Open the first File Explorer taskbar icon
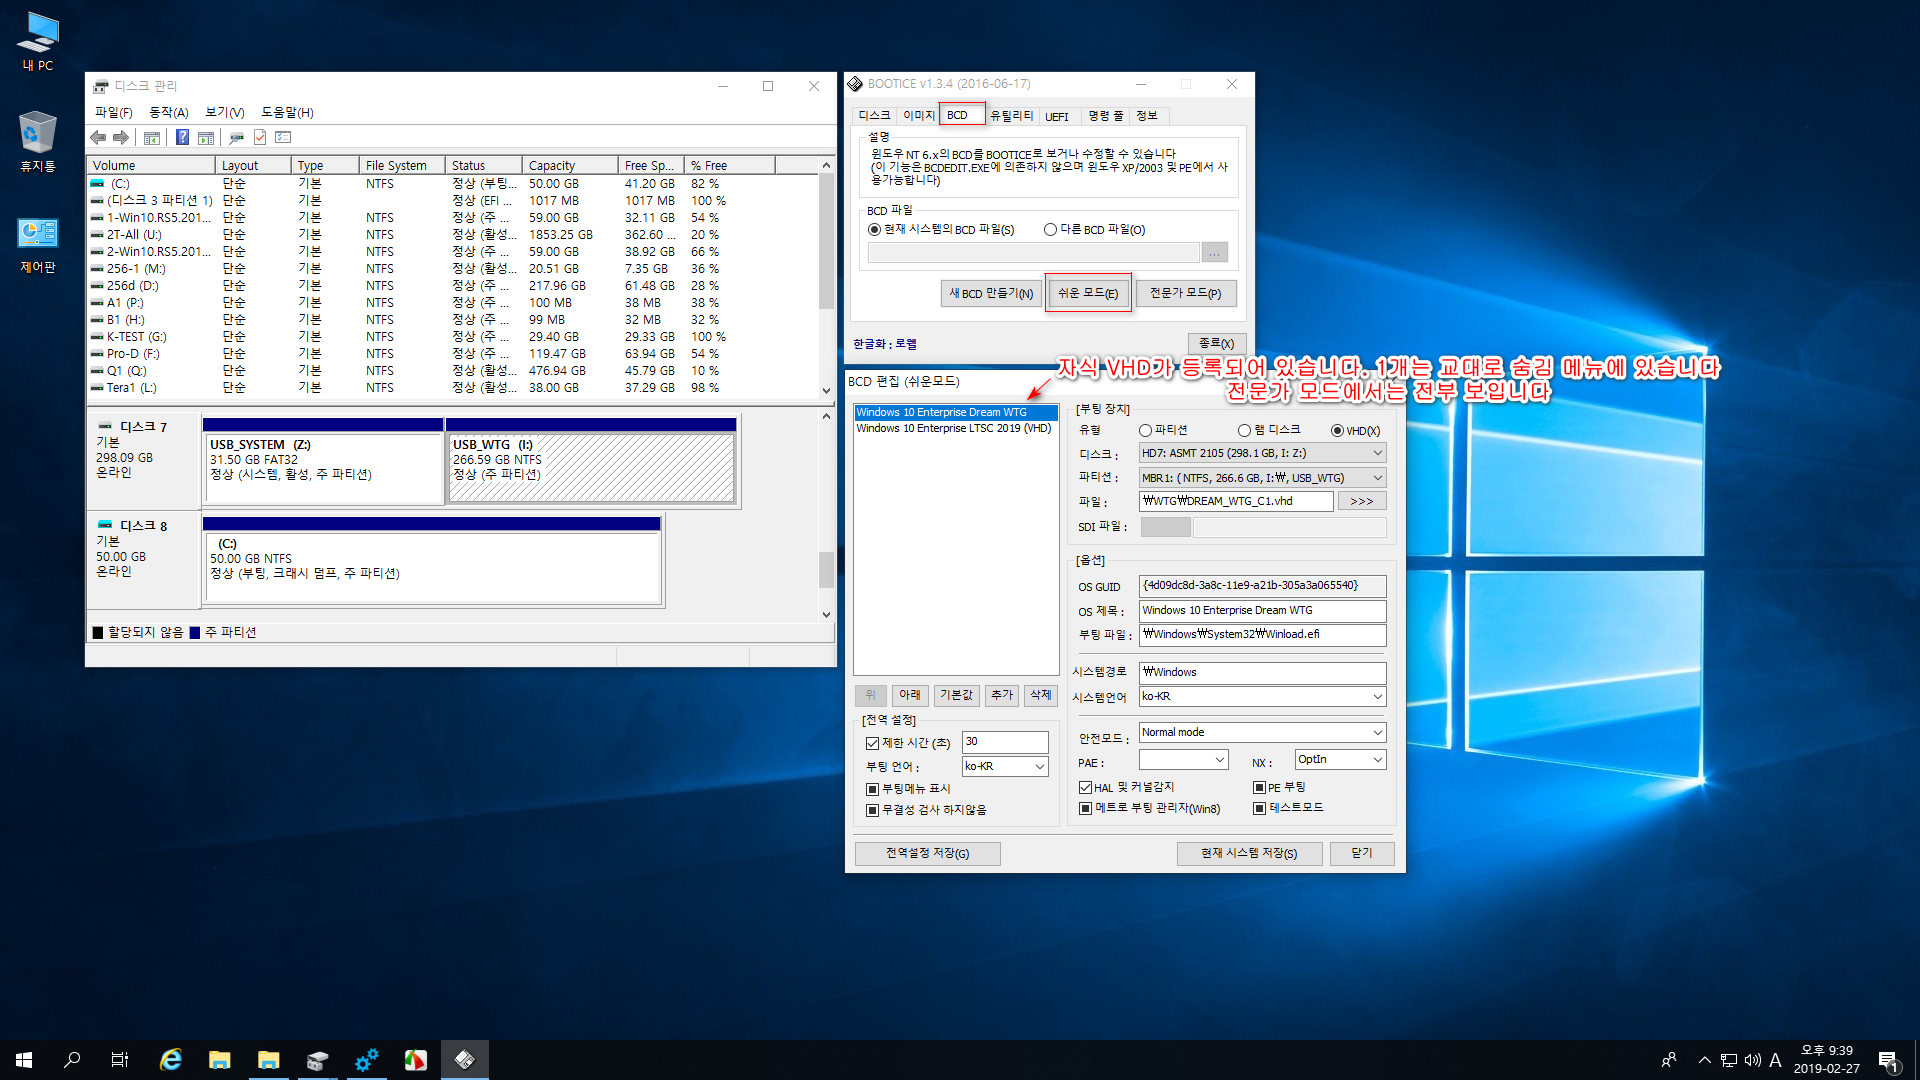 coord(220,1060)
